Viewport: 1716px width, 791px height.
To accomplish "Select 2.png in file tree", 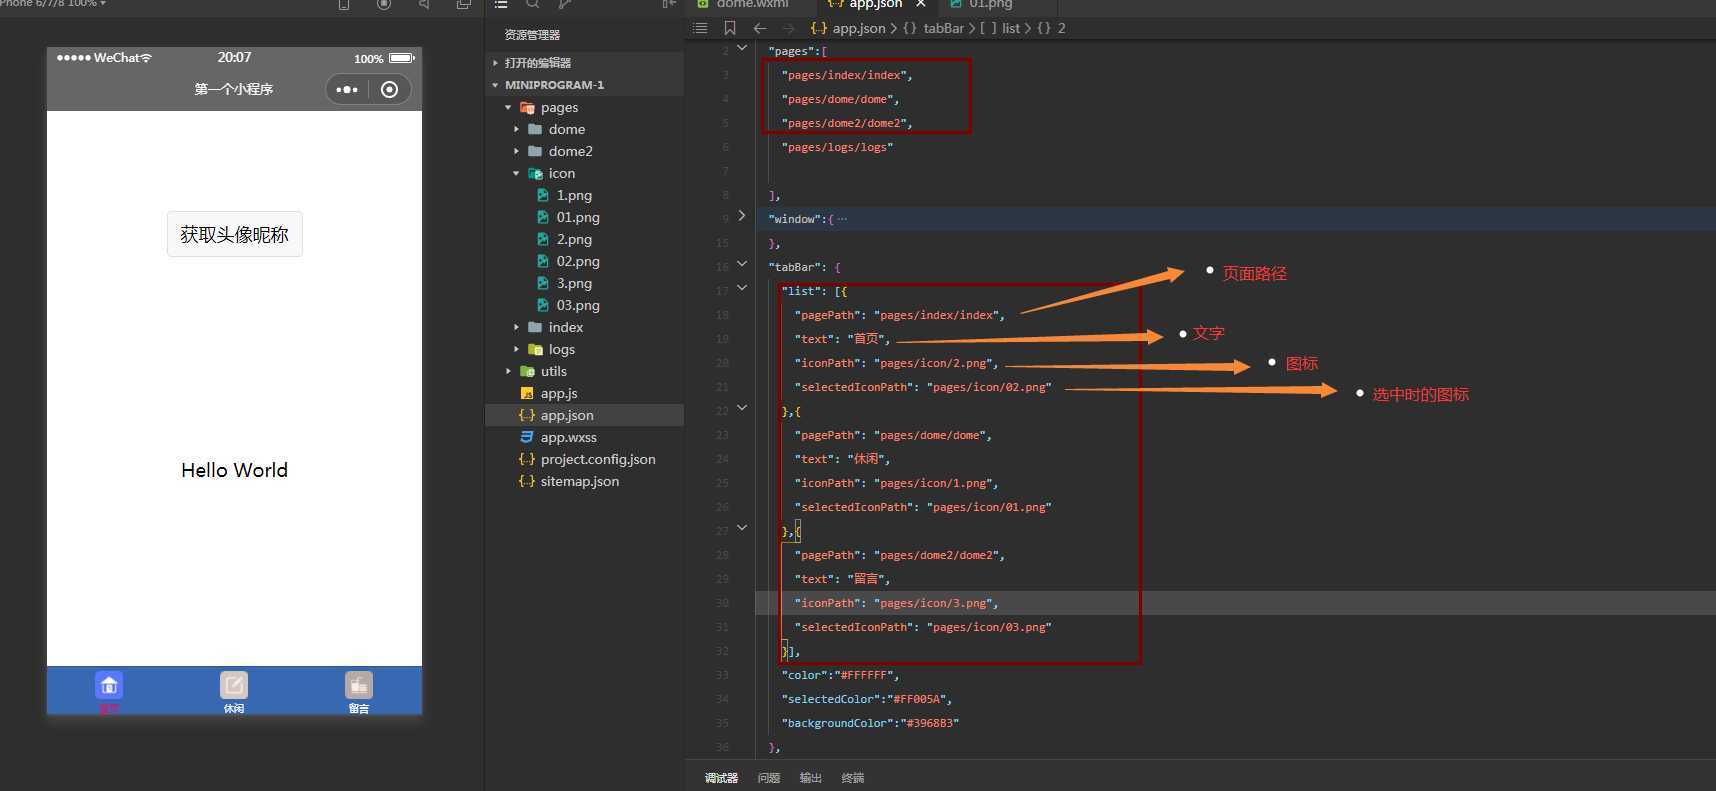I will click(x=584, y=239).
